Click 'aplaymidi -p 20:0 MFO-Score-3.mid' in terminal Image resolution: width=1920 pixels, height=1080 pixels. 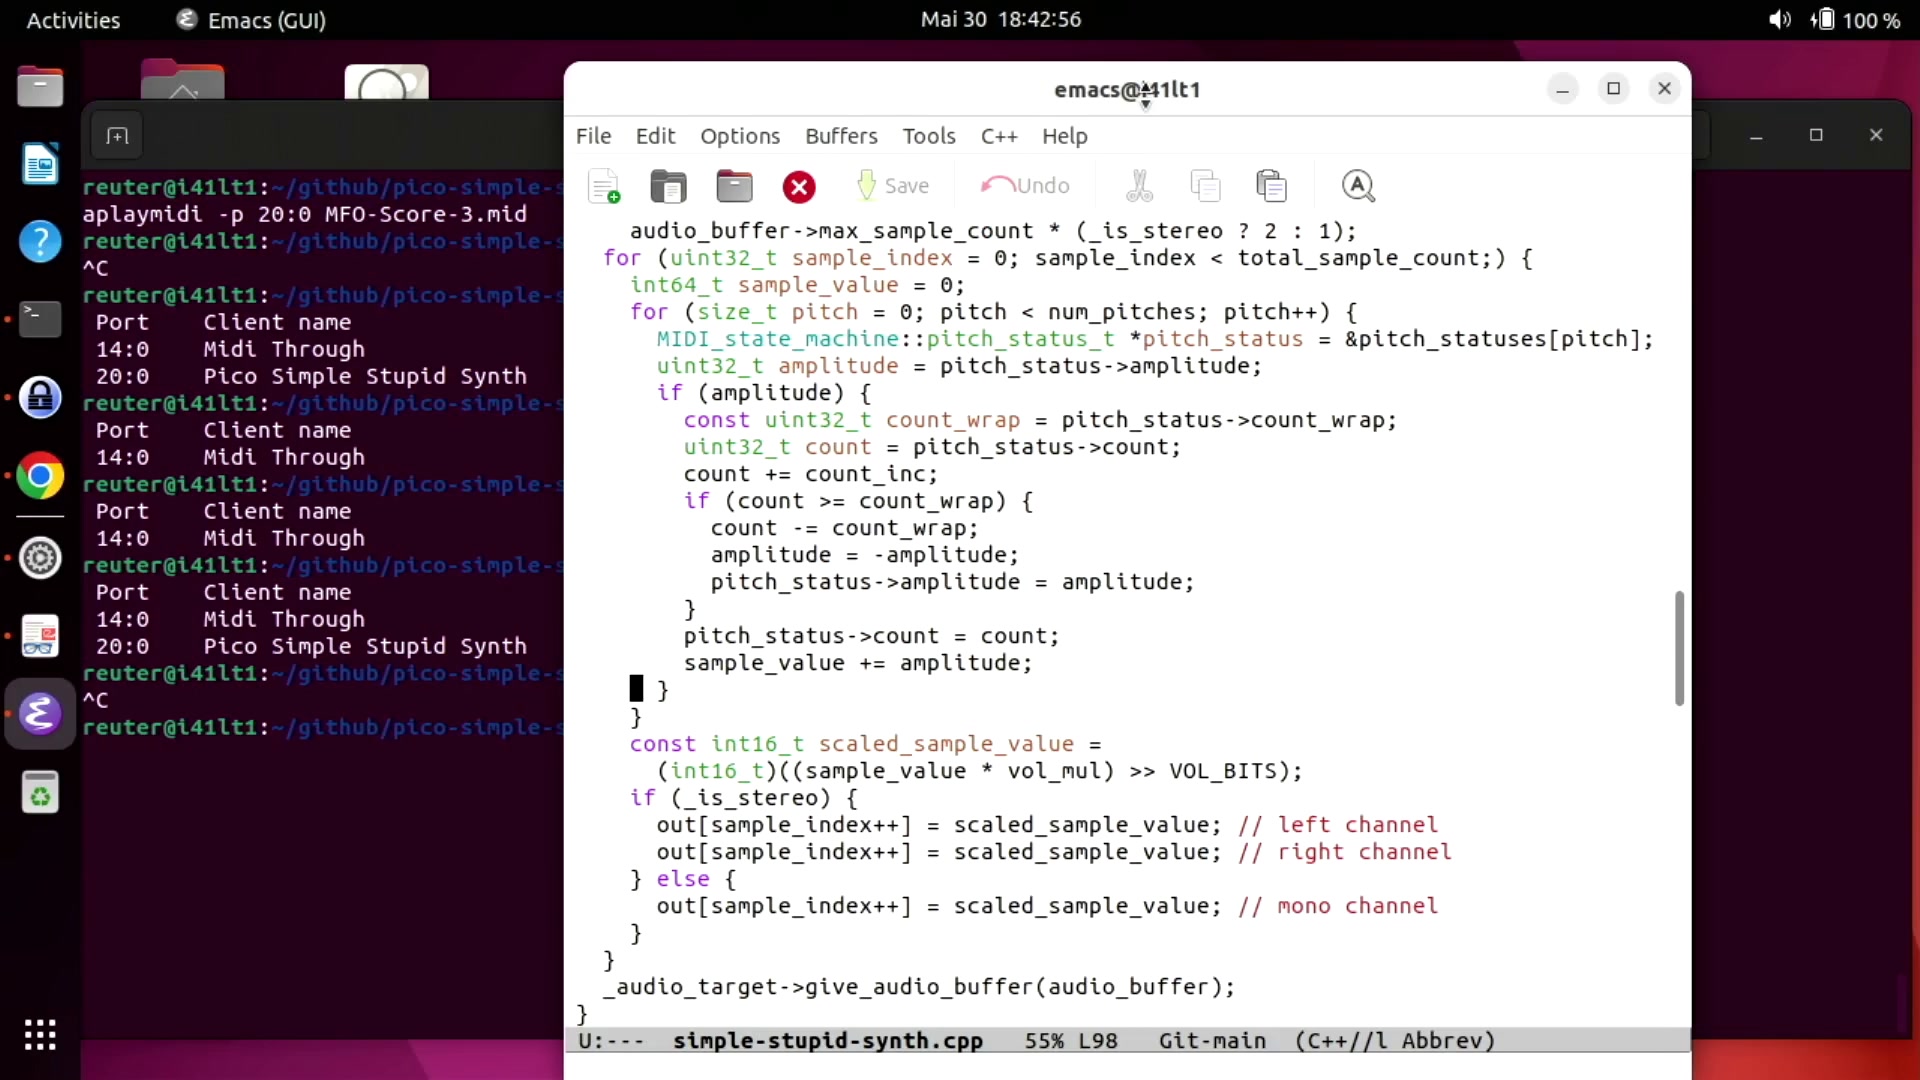[x=304, y=214]
